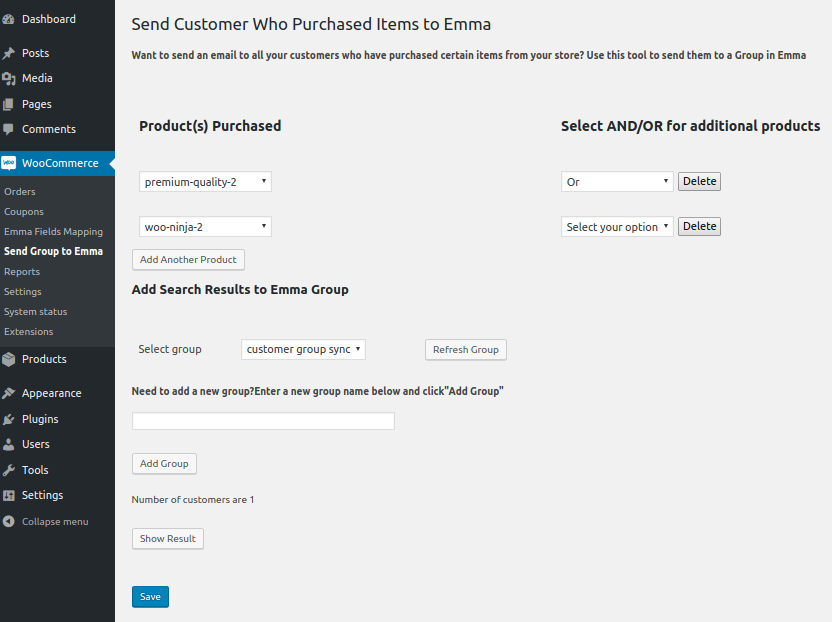
Task: Click 'Send Customer Who Purchased Items' page title
Action: [x=311, y=24]
